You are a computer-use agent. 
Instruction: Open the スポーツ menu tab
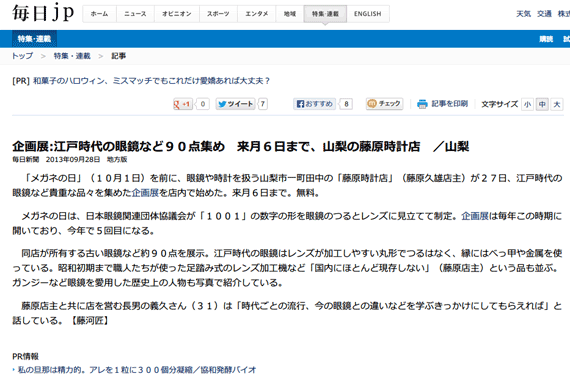pyautogui.click(x=218, y=14)
